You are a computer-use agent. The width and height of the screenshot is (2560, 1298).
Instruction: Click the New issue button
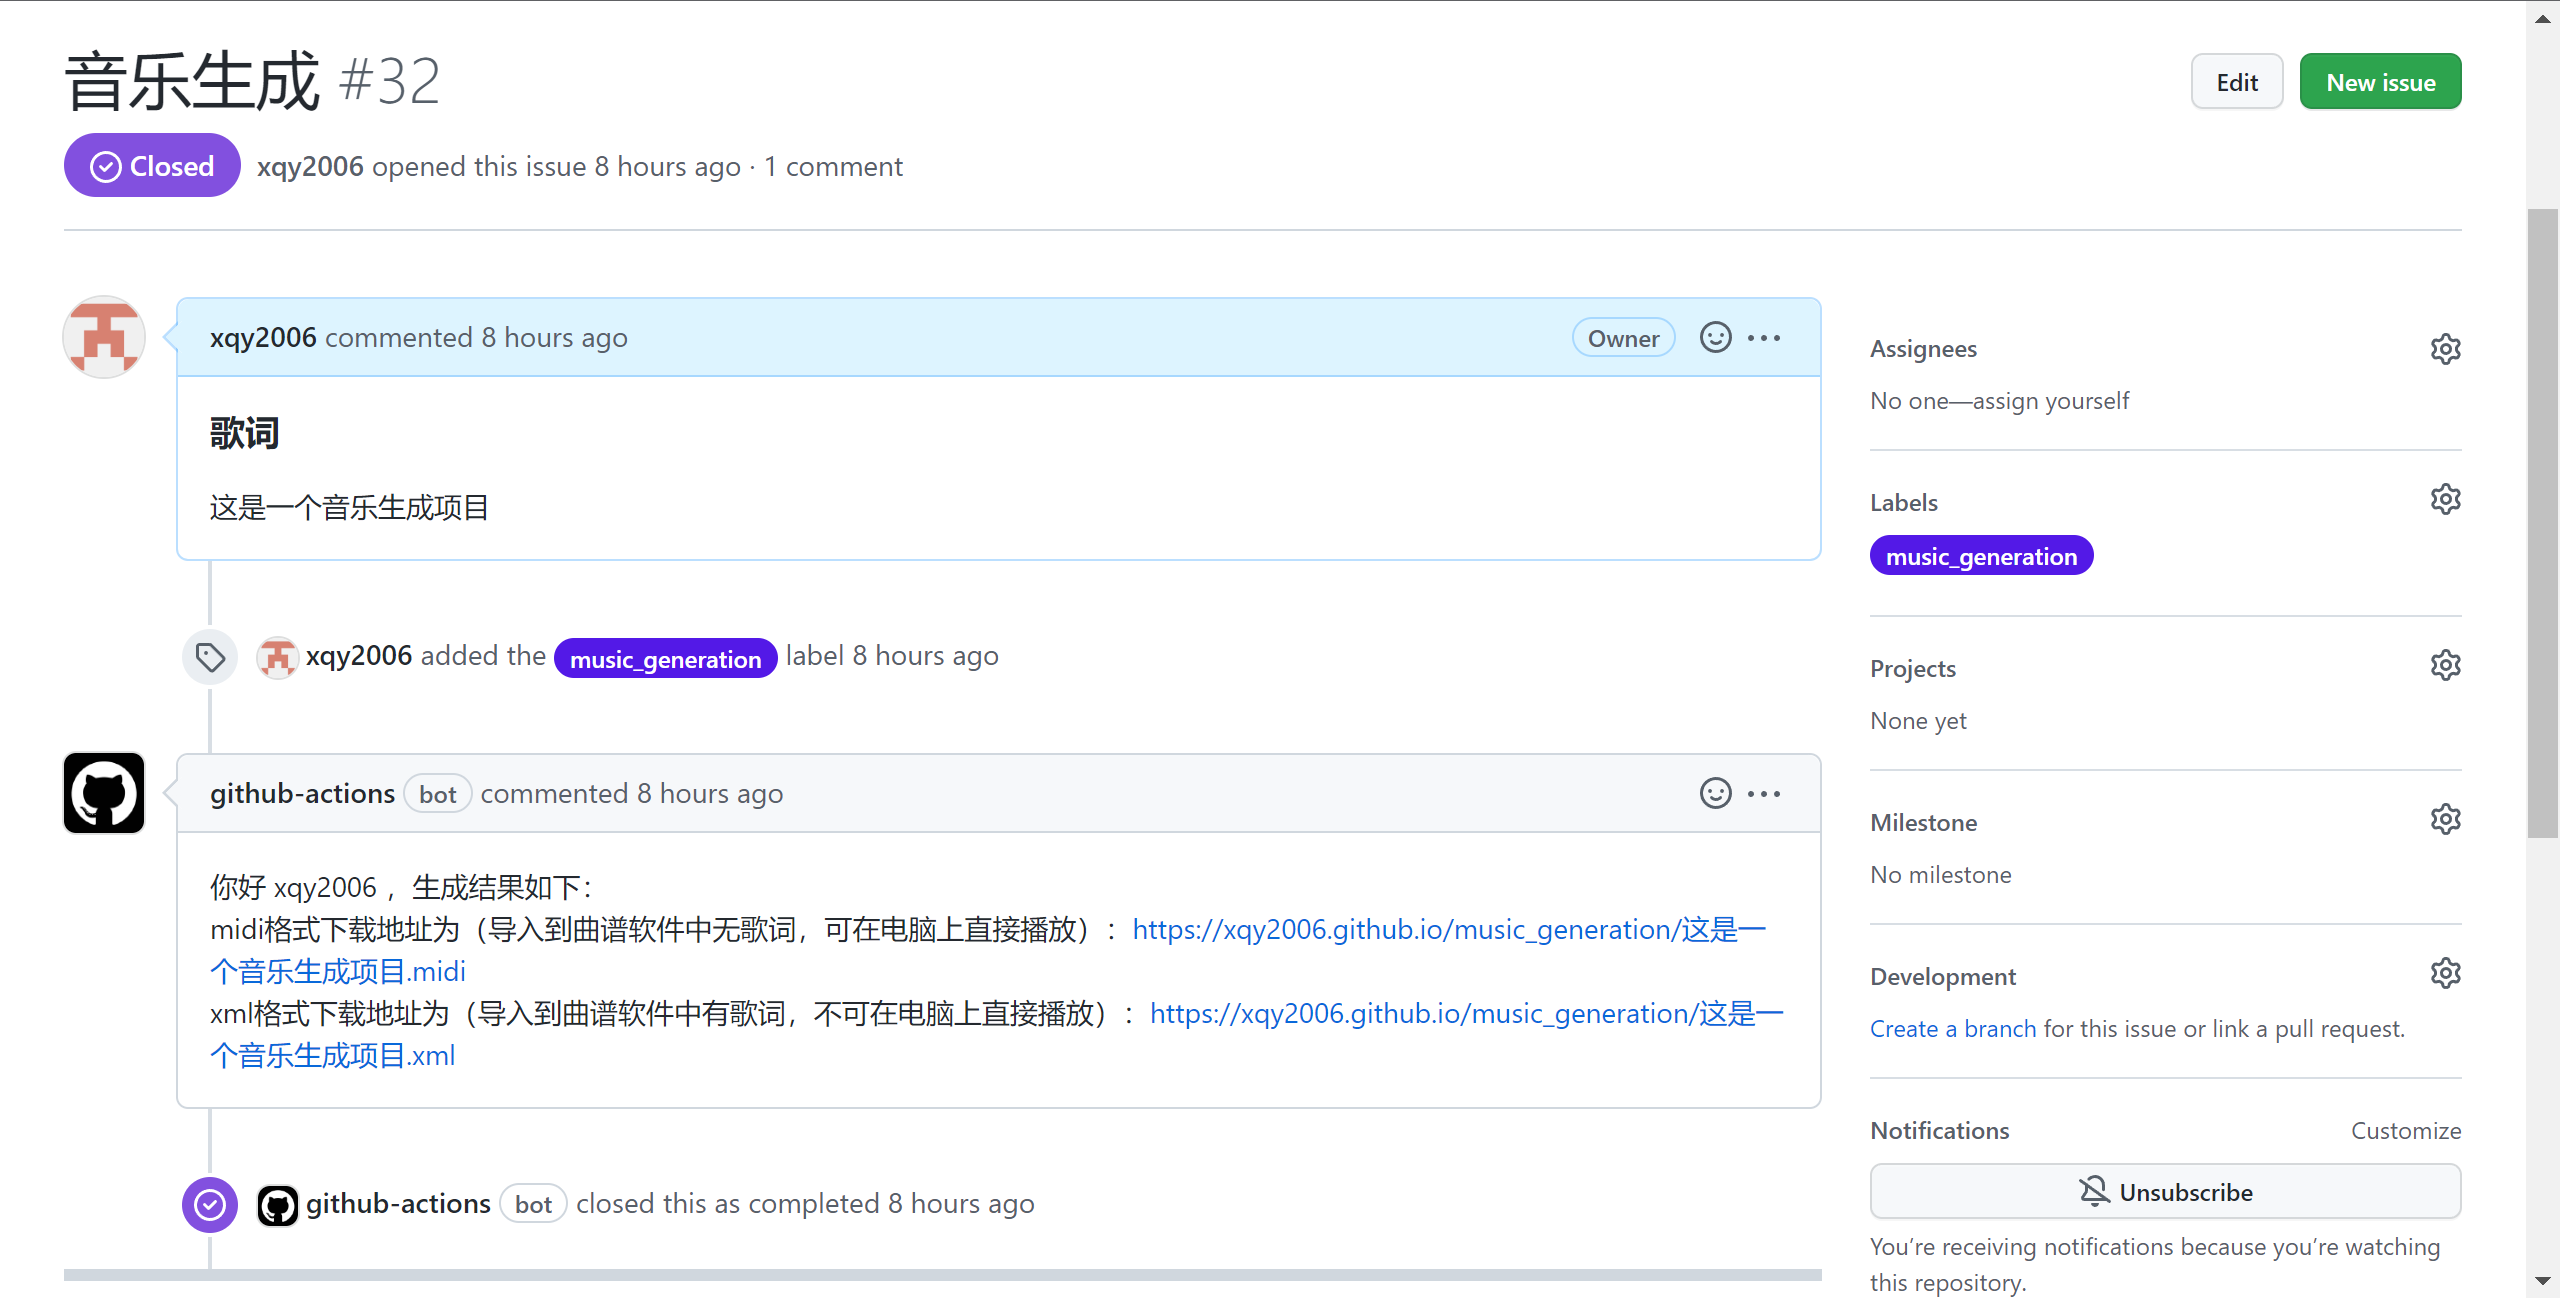tap(2381, 81)
